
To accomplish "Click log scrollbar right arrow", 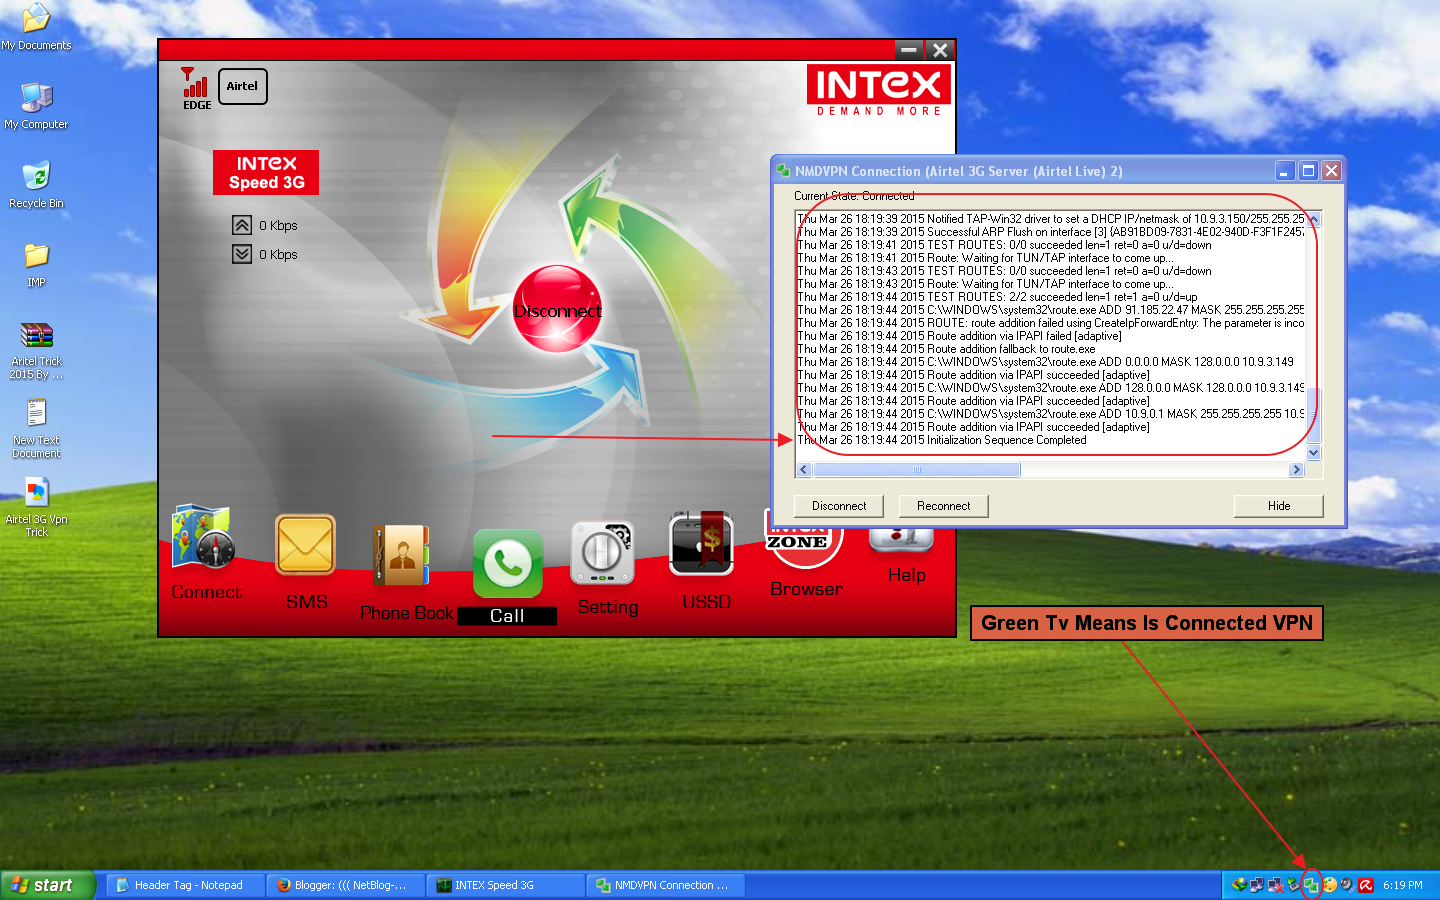I will [1297, 470].
